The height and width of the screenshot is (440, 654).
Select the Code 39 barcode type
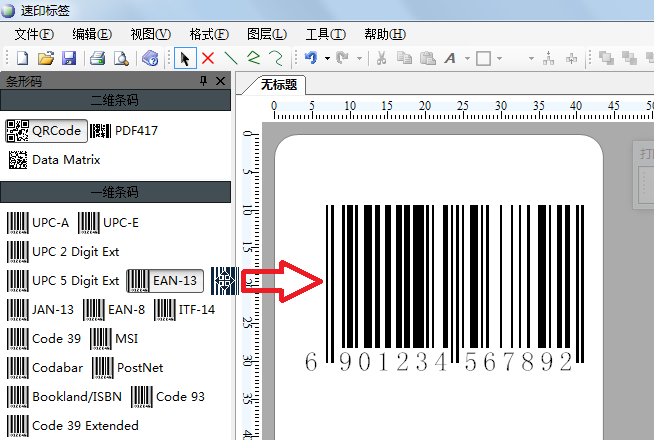pos(44,338)
